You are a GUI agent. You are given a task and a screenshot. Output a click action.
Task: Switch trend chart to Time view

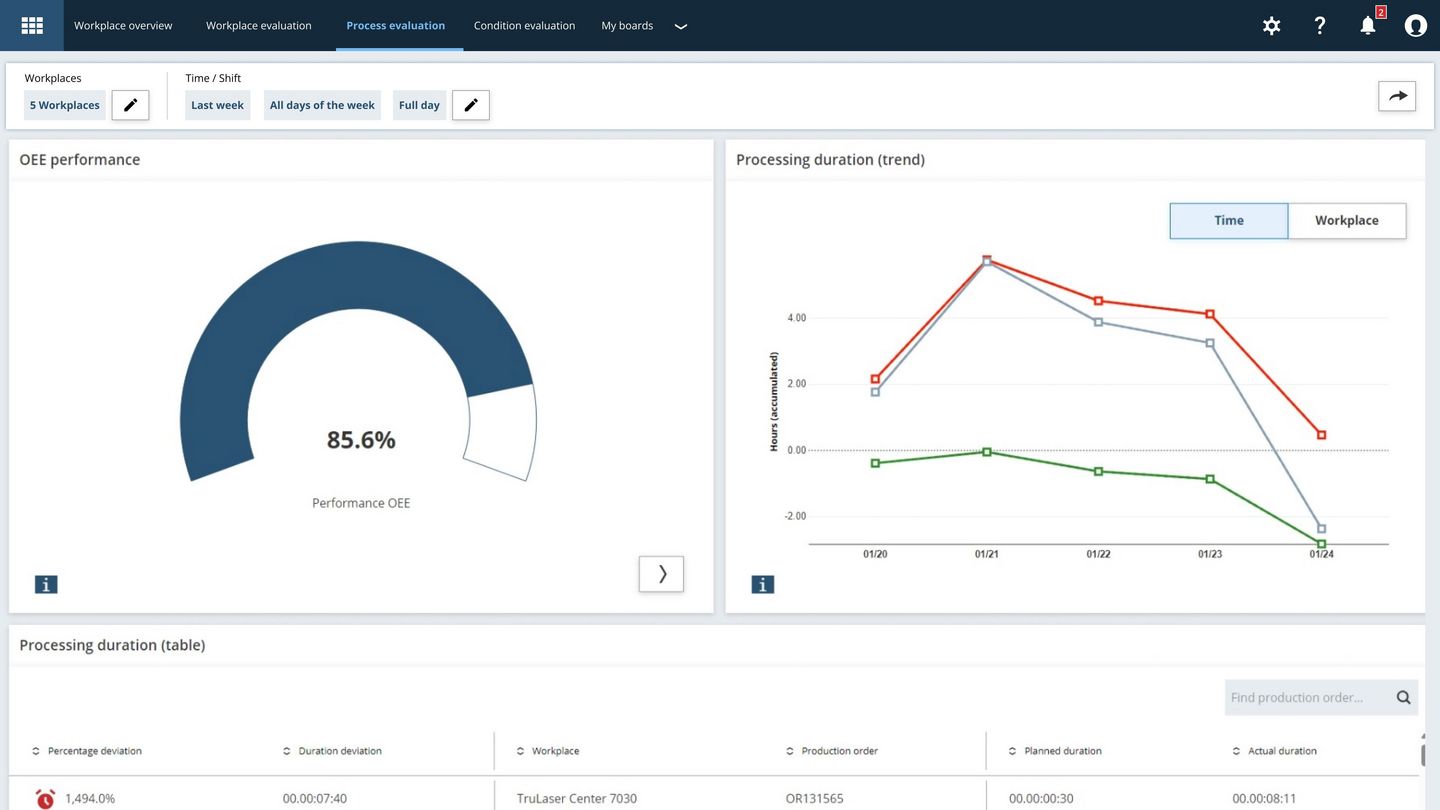[1228, 221]
